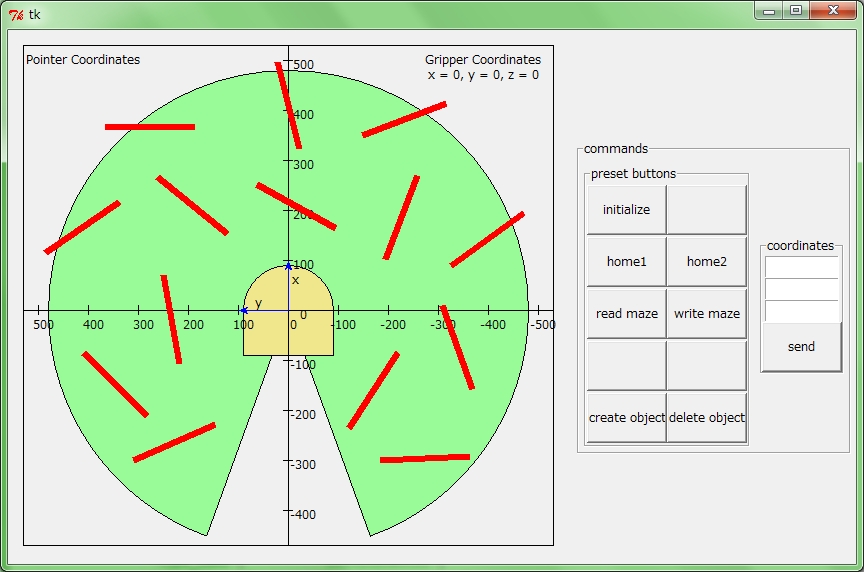Image resolution: width=864 pixels, height=572 pixels.
Task: Send the entered coordinates
Action: pos(801,347)
